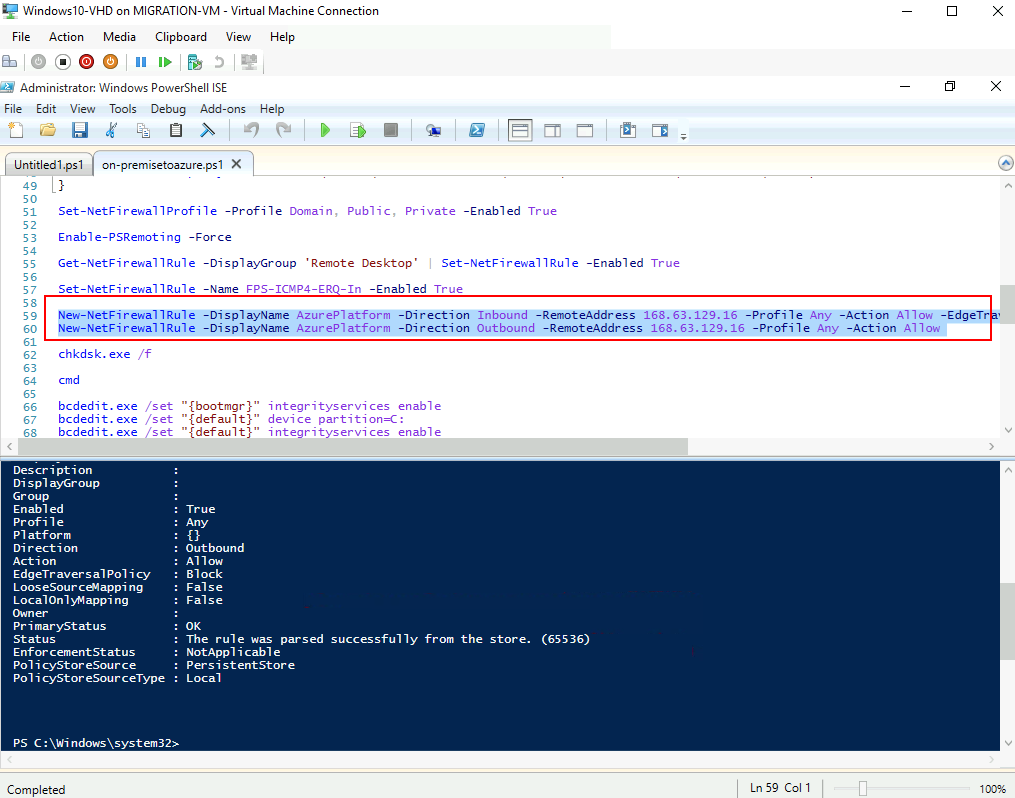The width and height of the screenshot is (1015, 798).
Task: Click the cmd line in the script
Action: click(69, 380)
